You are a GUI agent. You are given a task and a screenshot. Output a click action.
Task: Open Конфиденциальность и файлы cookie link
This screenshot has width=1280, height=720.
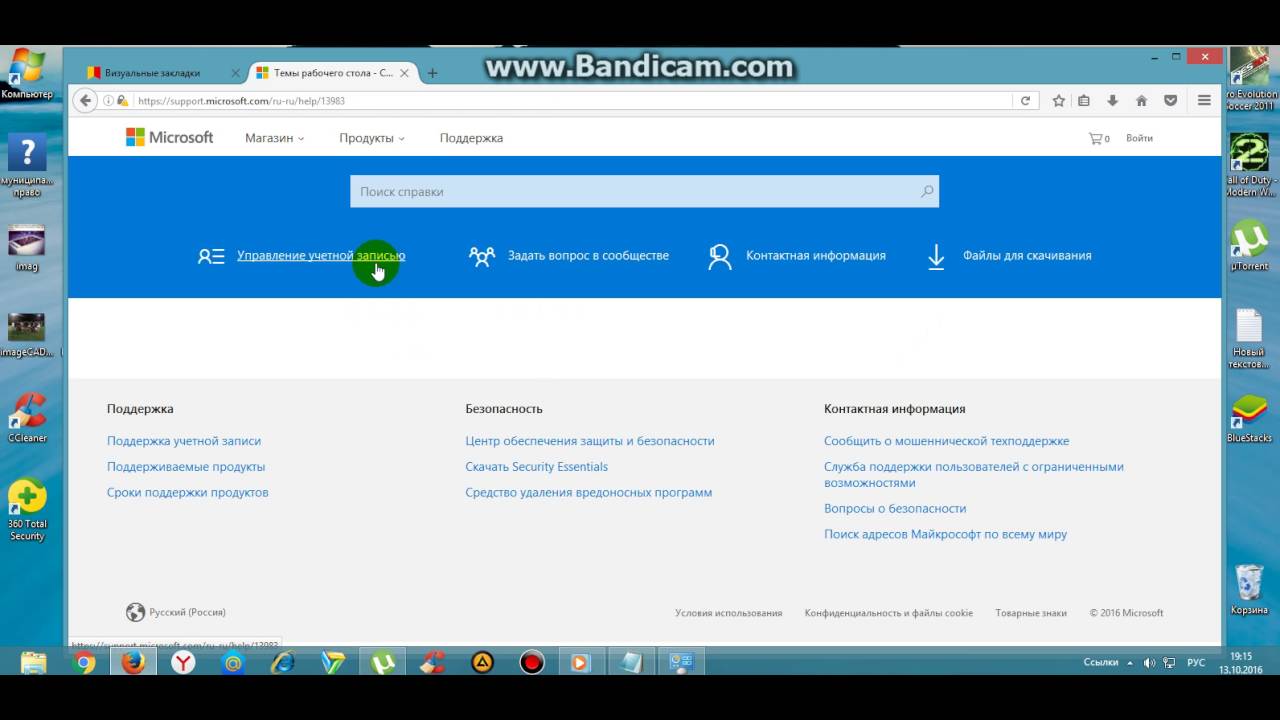889,613
